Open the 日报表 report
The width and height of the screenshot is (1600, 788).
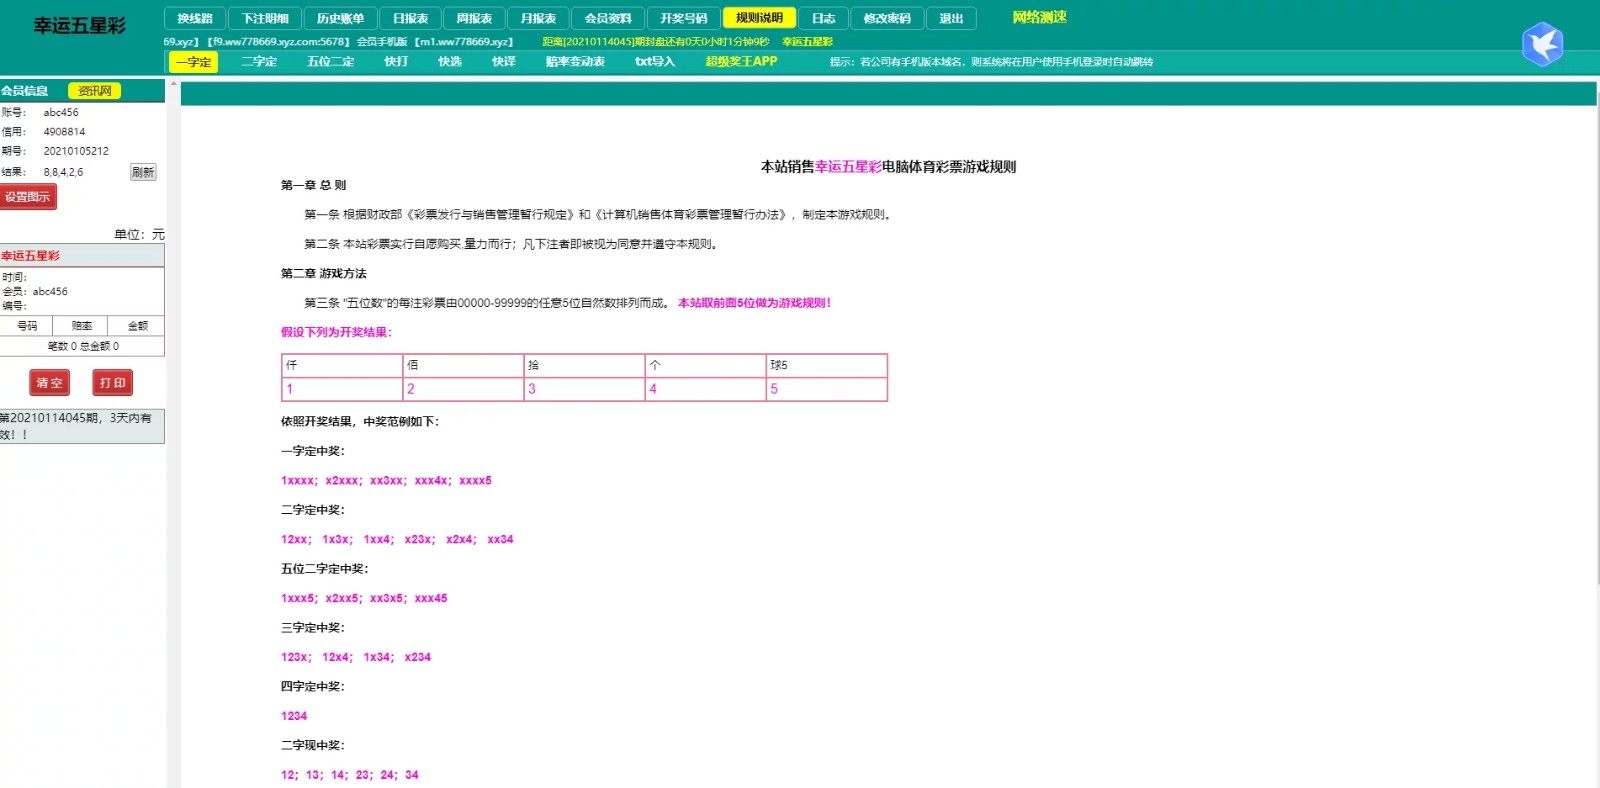click(x=410, y=18)
